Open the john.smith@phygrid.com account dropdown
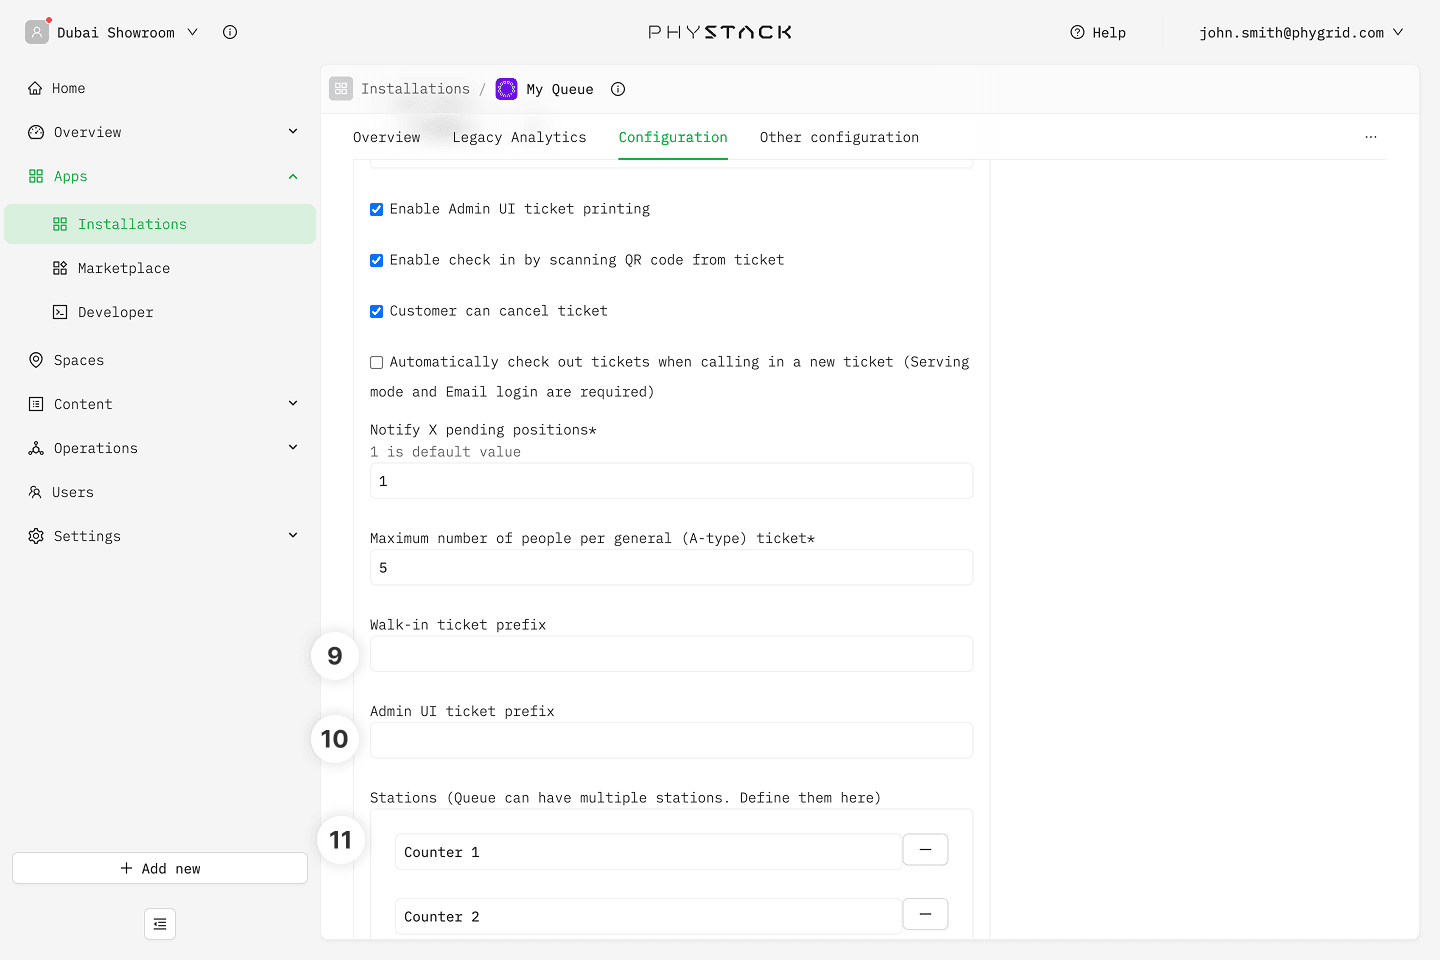Image resolution: width=1440 pixels, height=960 pixels. [1301, 33]
